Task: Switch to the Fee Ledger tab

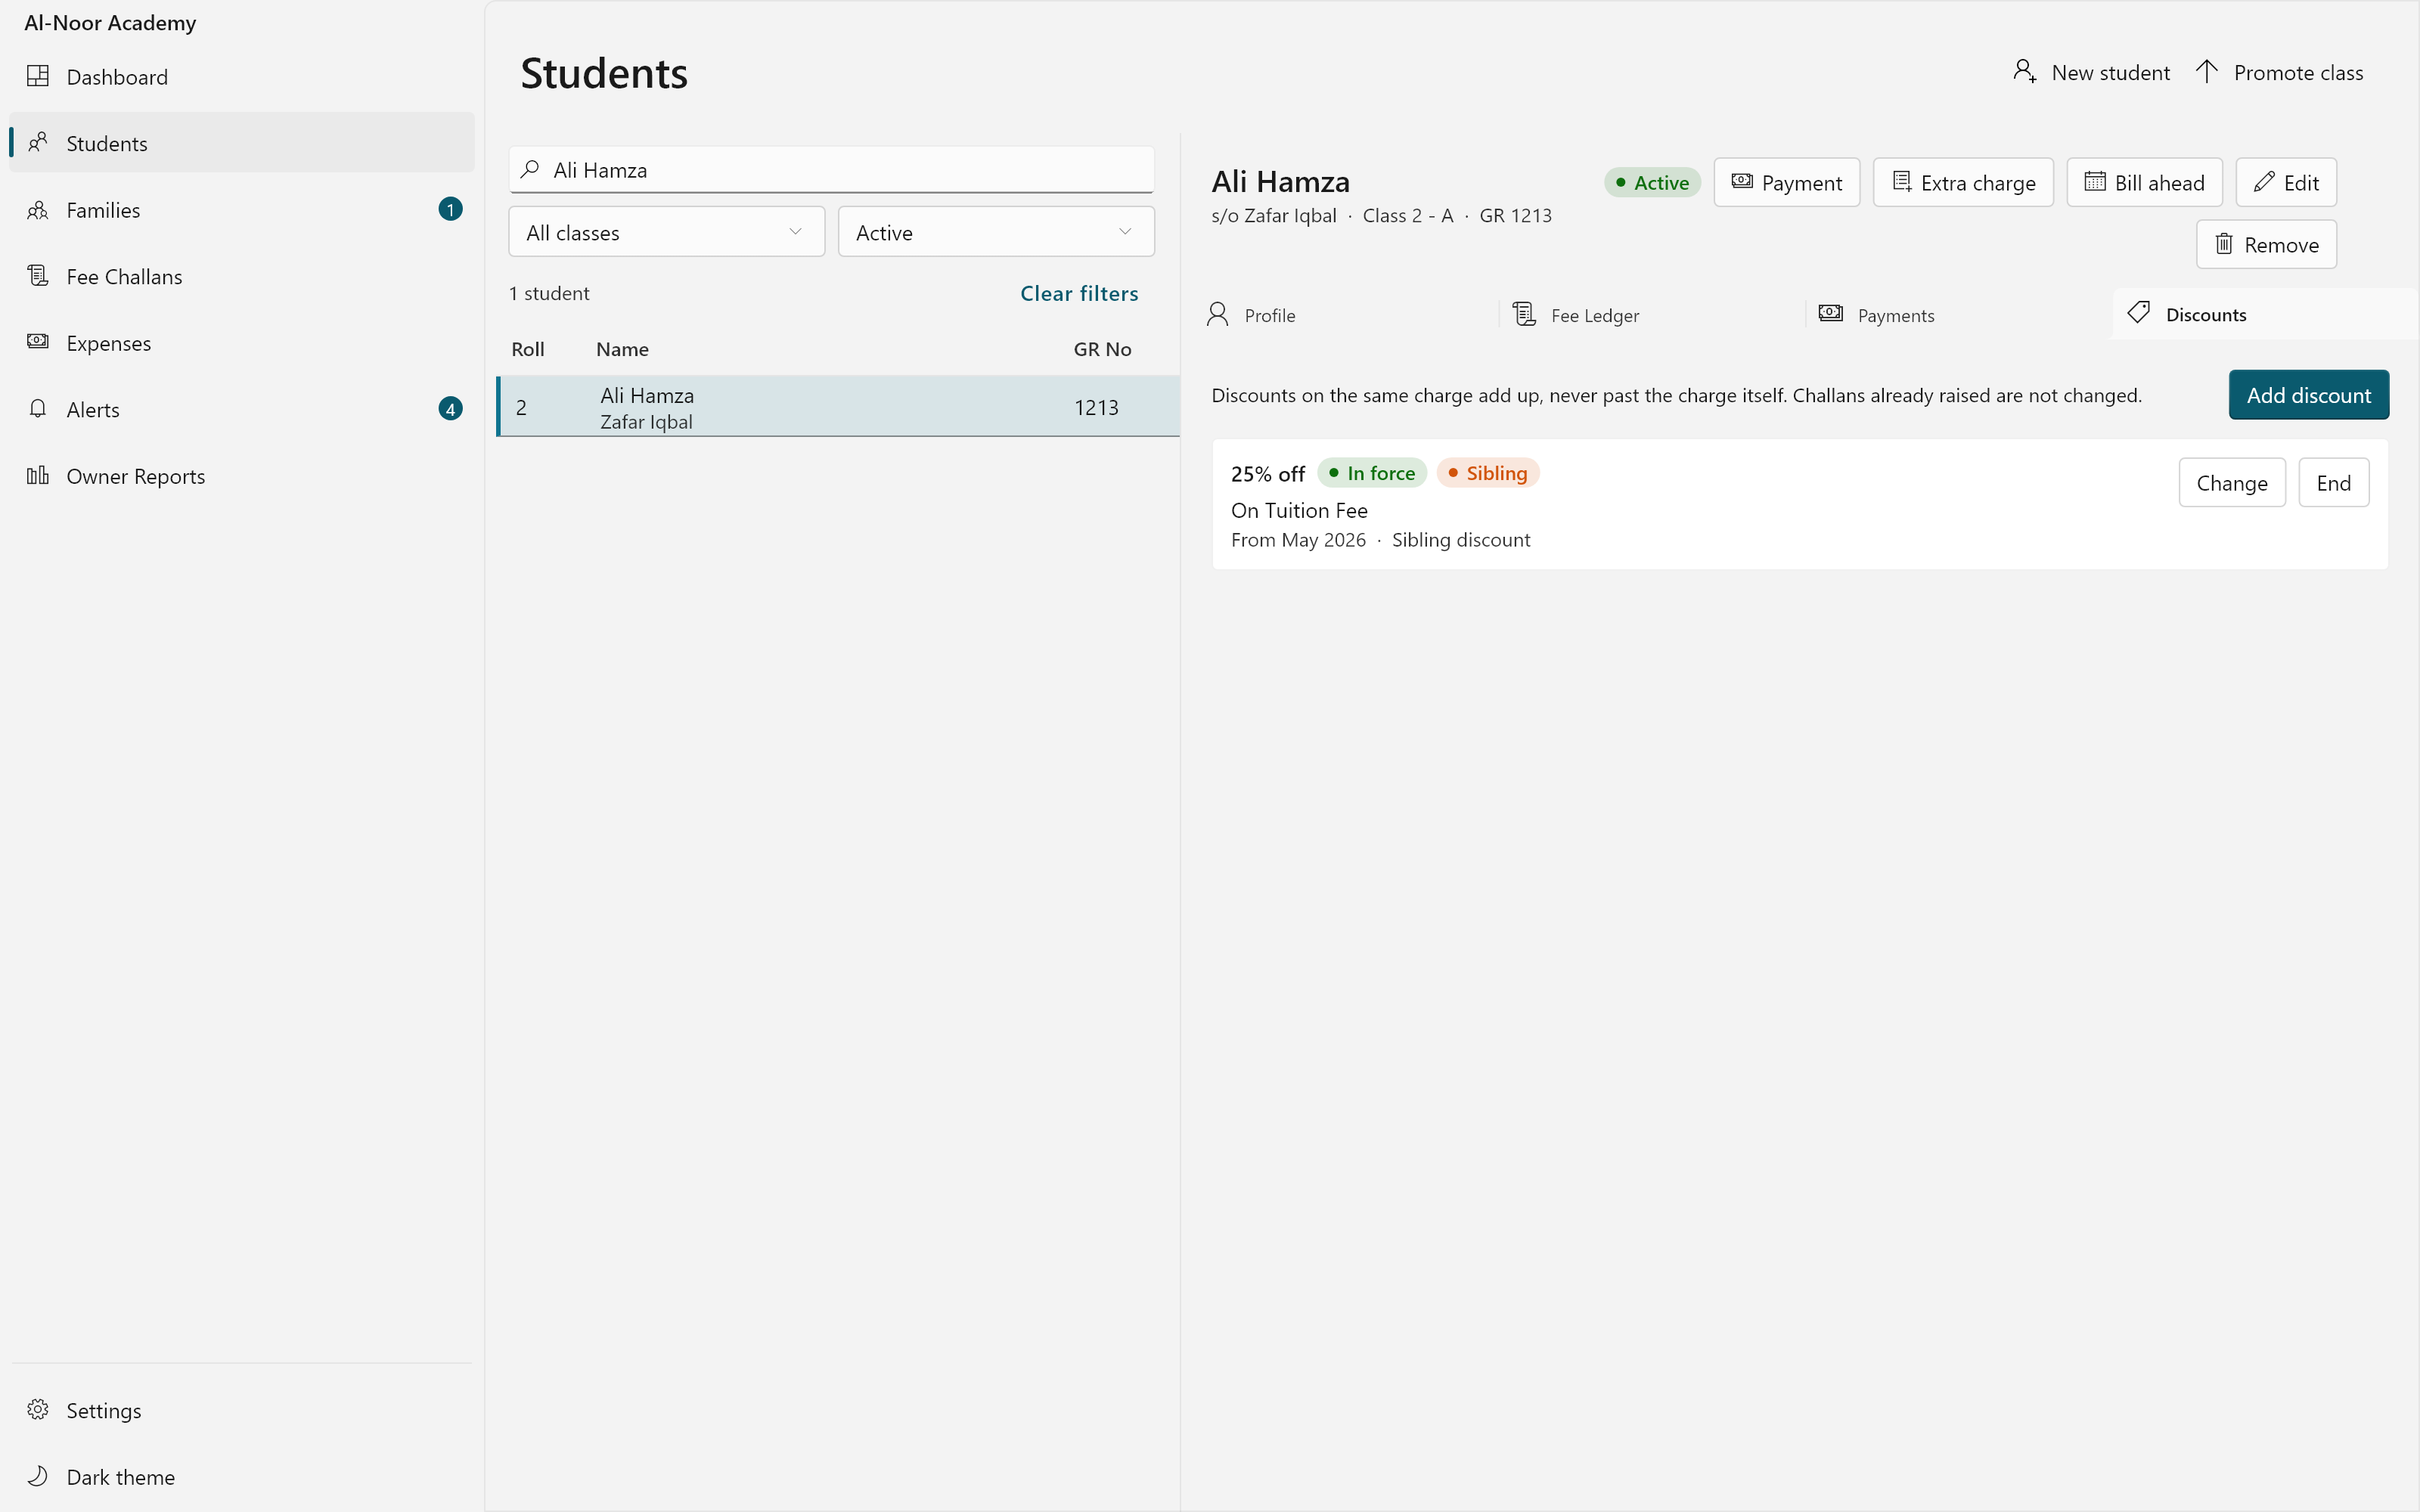Action: [1652, 315]
